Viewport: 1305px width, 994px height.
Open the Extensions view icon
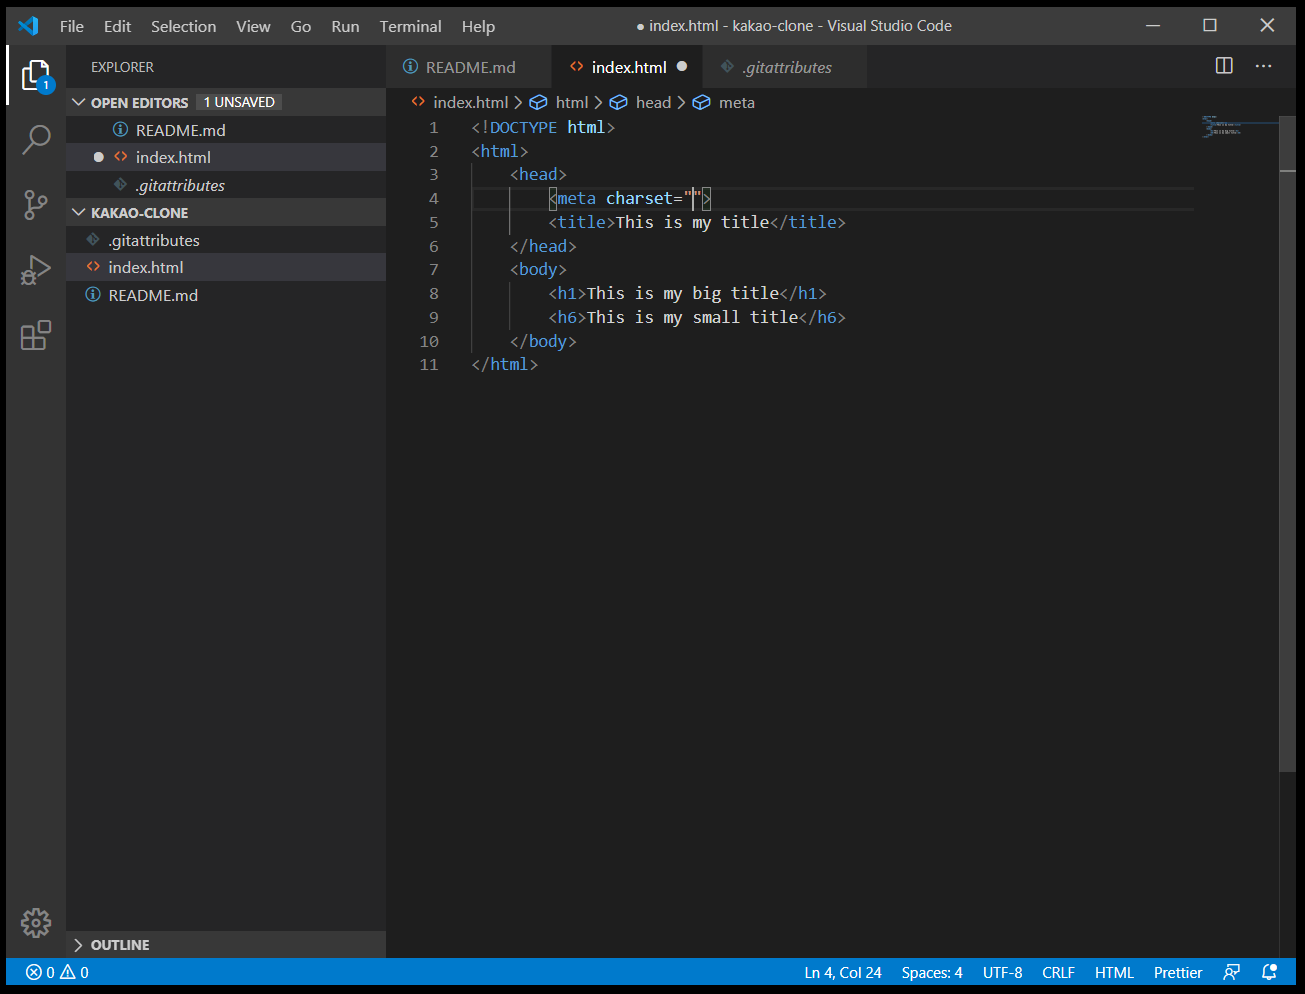click(36, 335)
